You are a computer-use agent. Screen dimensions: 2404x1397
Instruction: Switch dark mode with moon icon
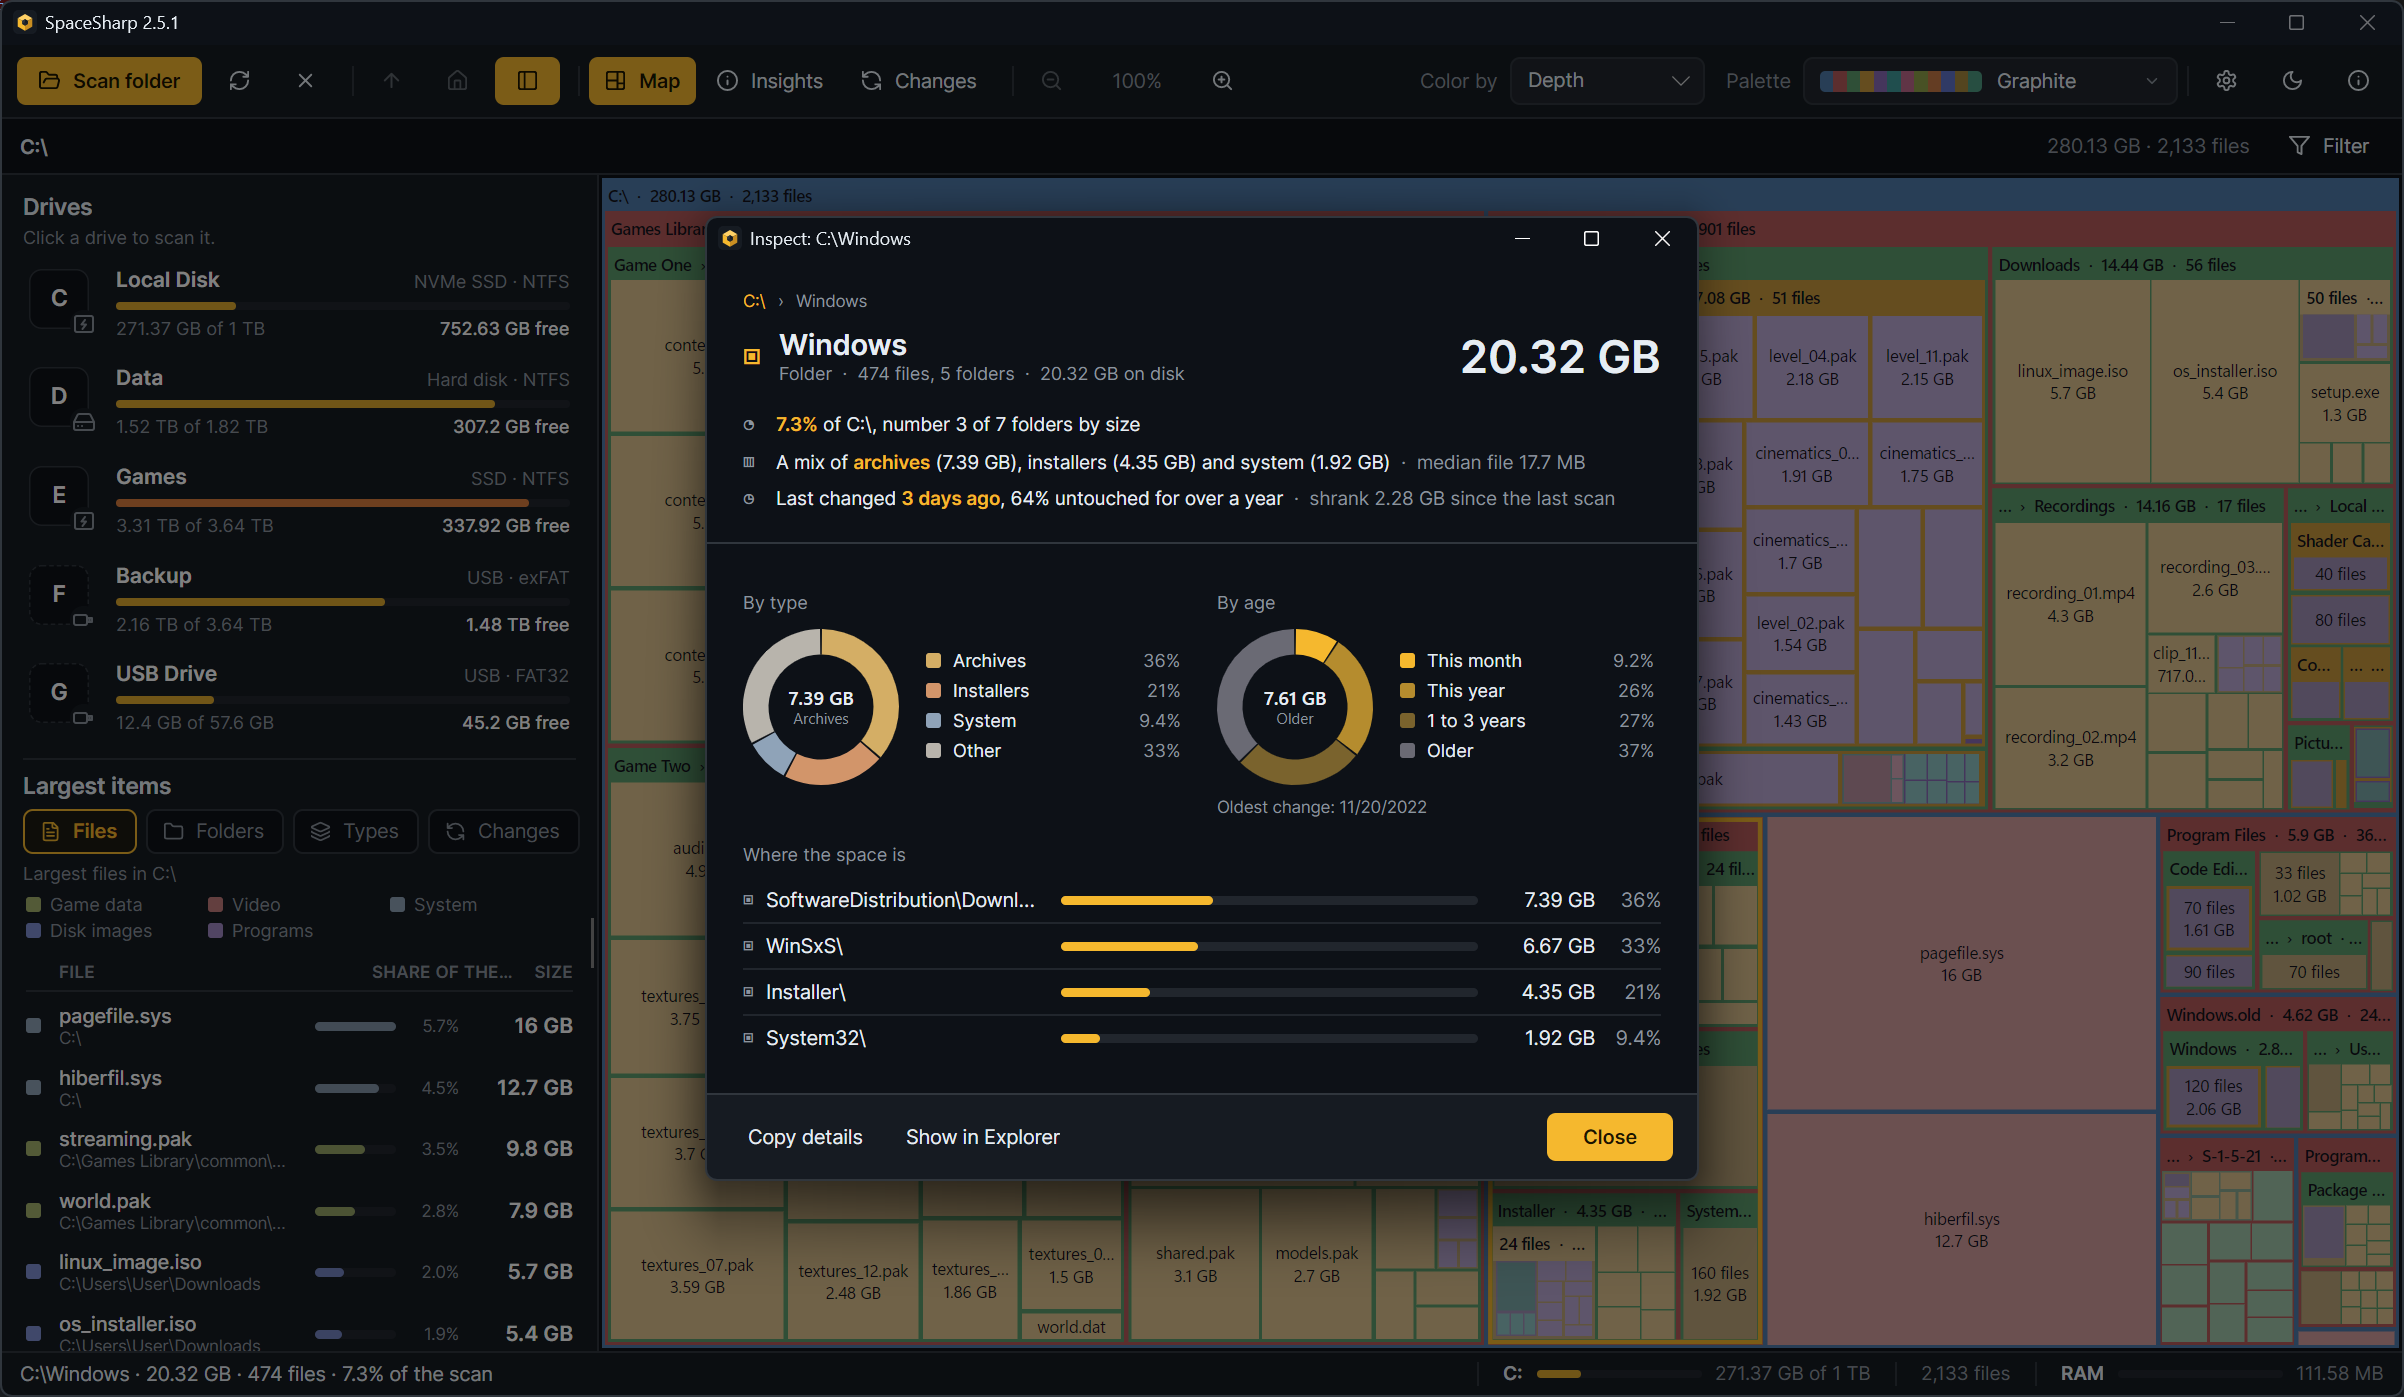pos(2292,81)
